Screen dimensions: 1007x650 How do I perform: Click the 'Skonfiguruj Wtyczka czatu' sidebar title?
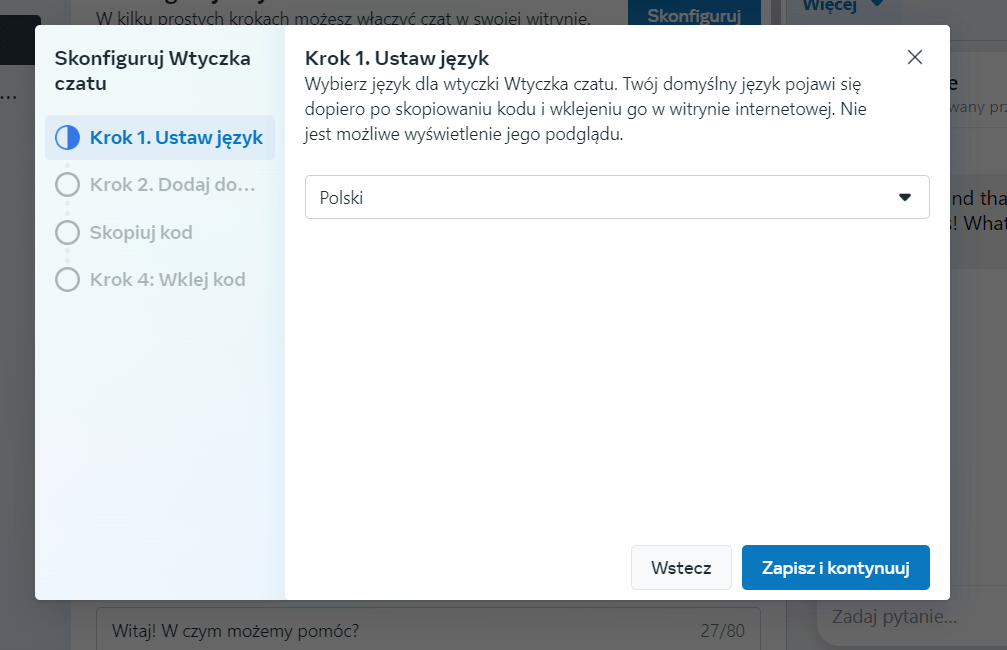152,71
